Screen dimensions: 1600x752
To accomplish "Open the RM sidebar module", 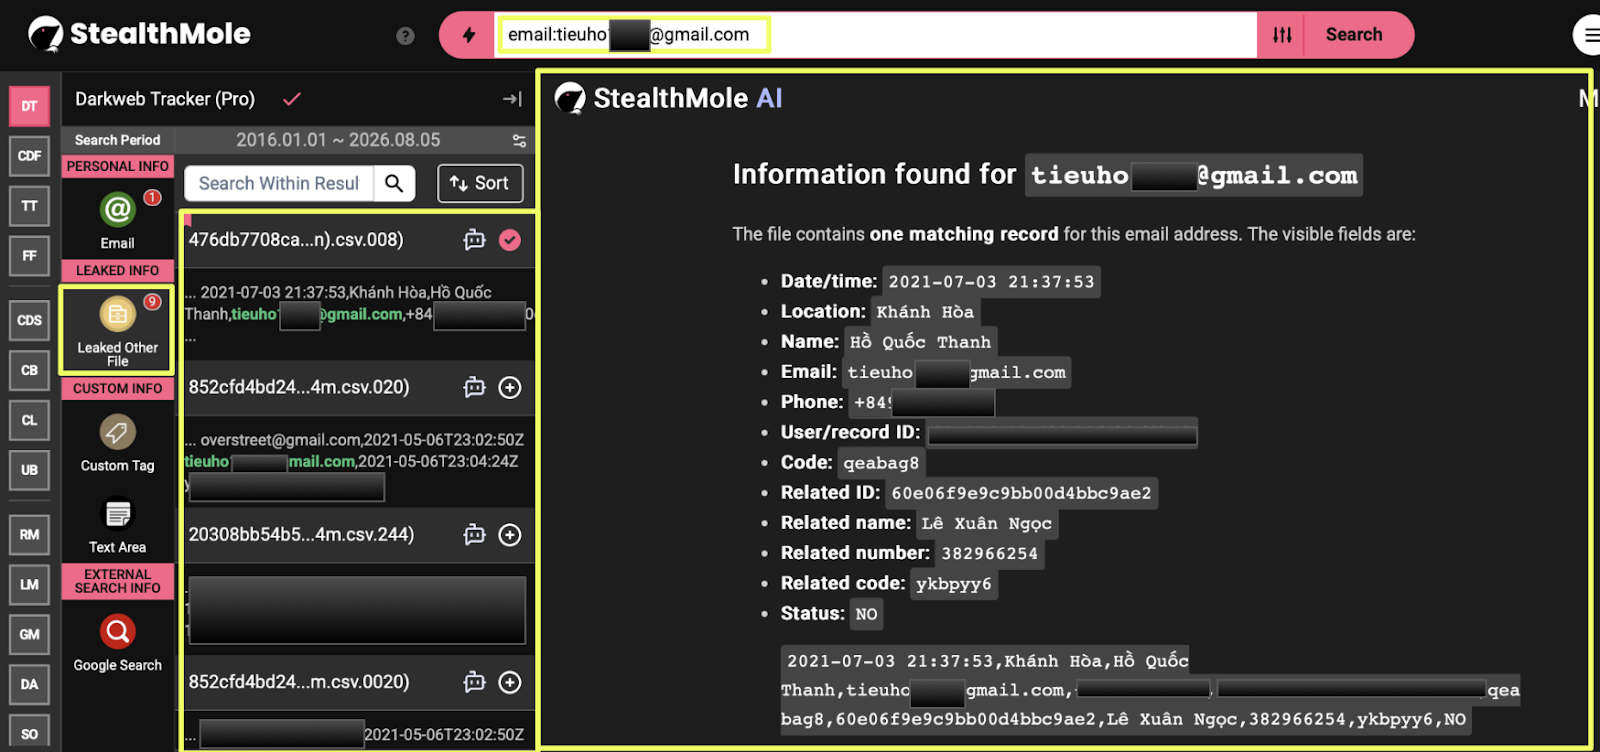I will [x=29, y=535].
